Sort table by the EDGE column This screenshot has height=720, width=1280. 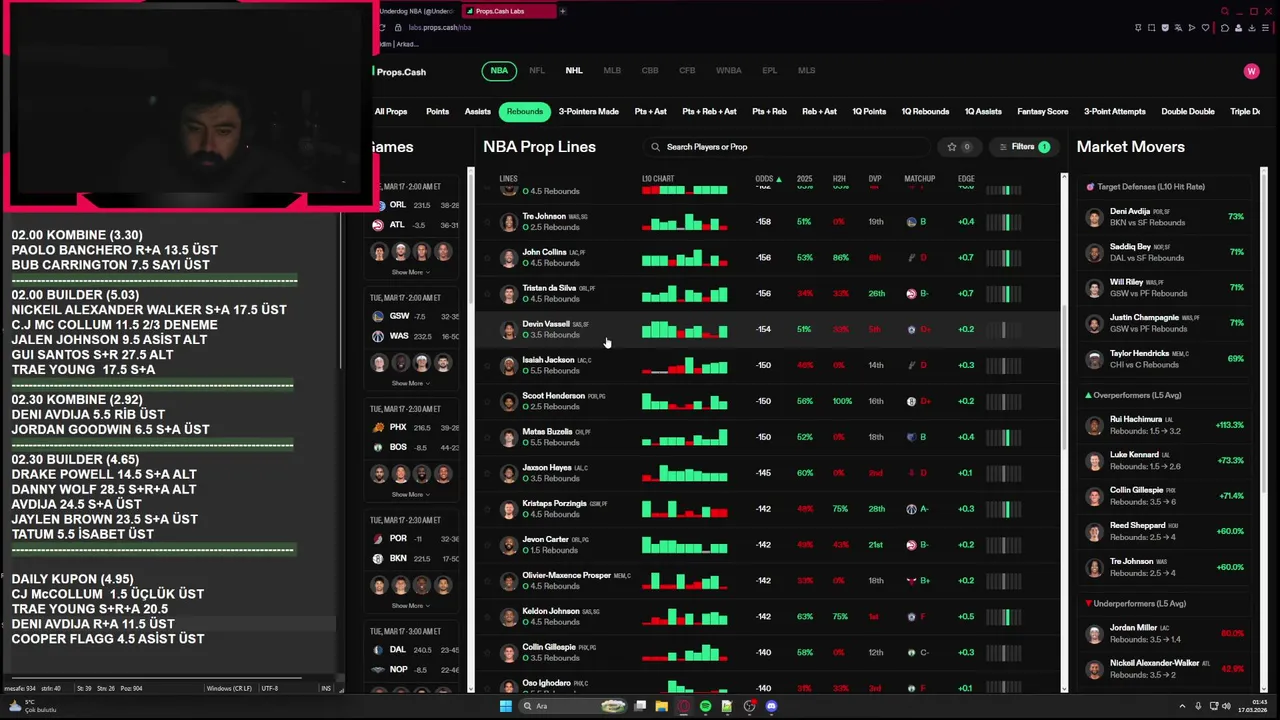point(966,179)
